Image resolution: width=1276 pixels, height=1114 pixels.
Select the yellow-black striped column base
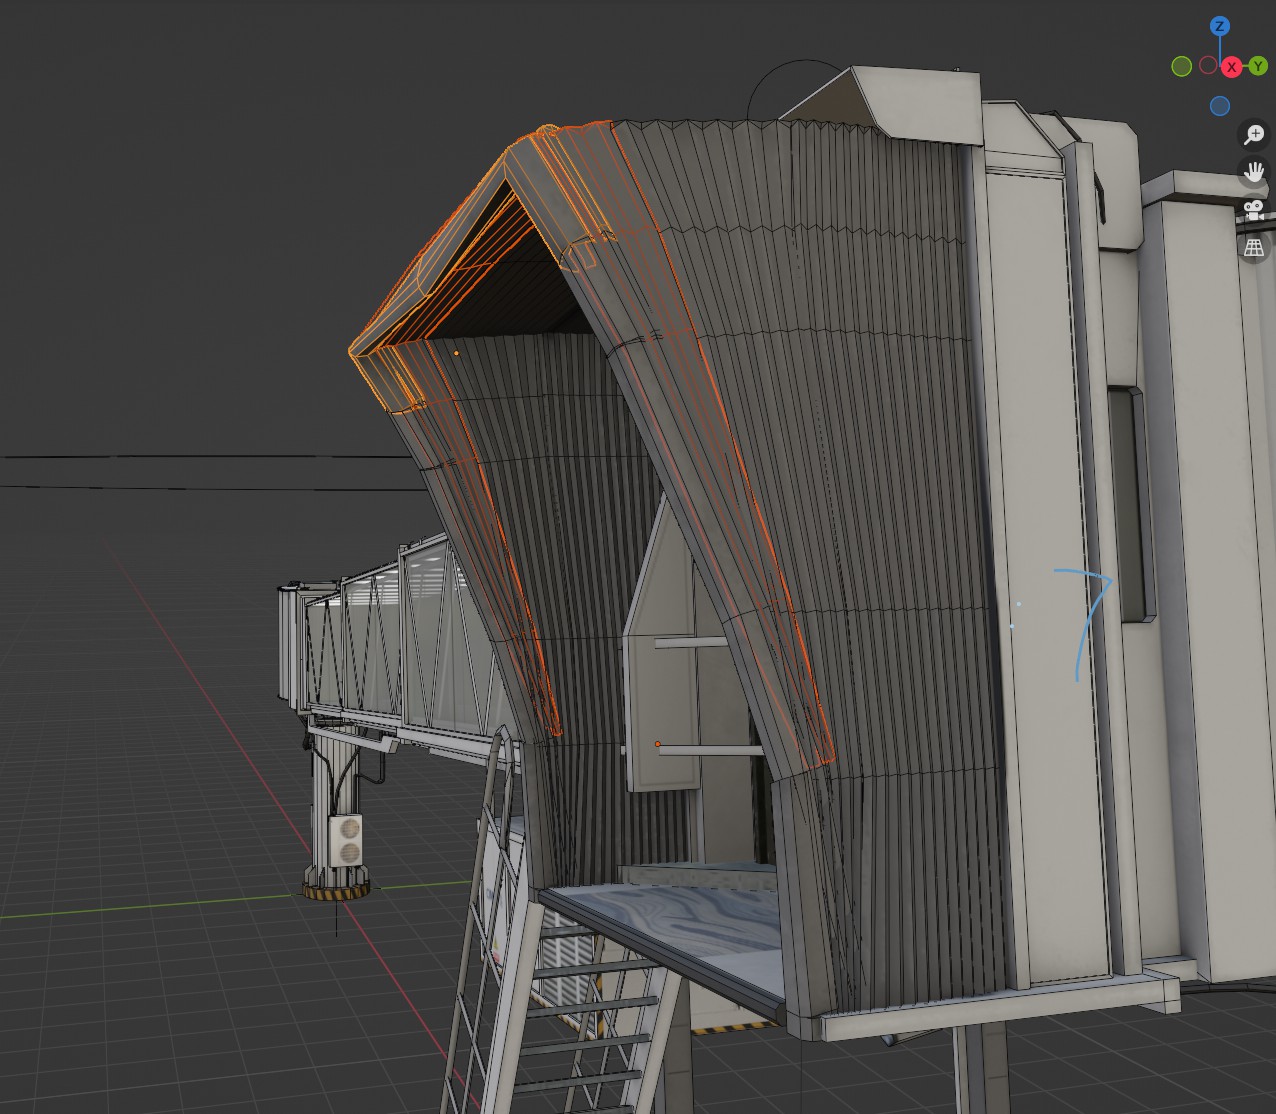click(x=336, y=890)
